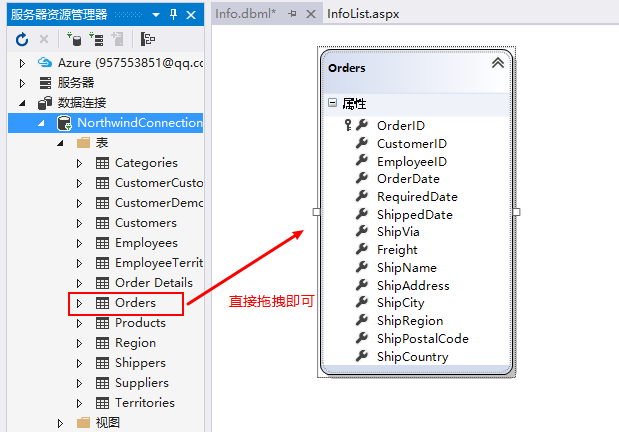Viewport: 619px width, 432px height.
Task: Click the grayed Stop refresh X icon
Action: (x=44, y=39)
